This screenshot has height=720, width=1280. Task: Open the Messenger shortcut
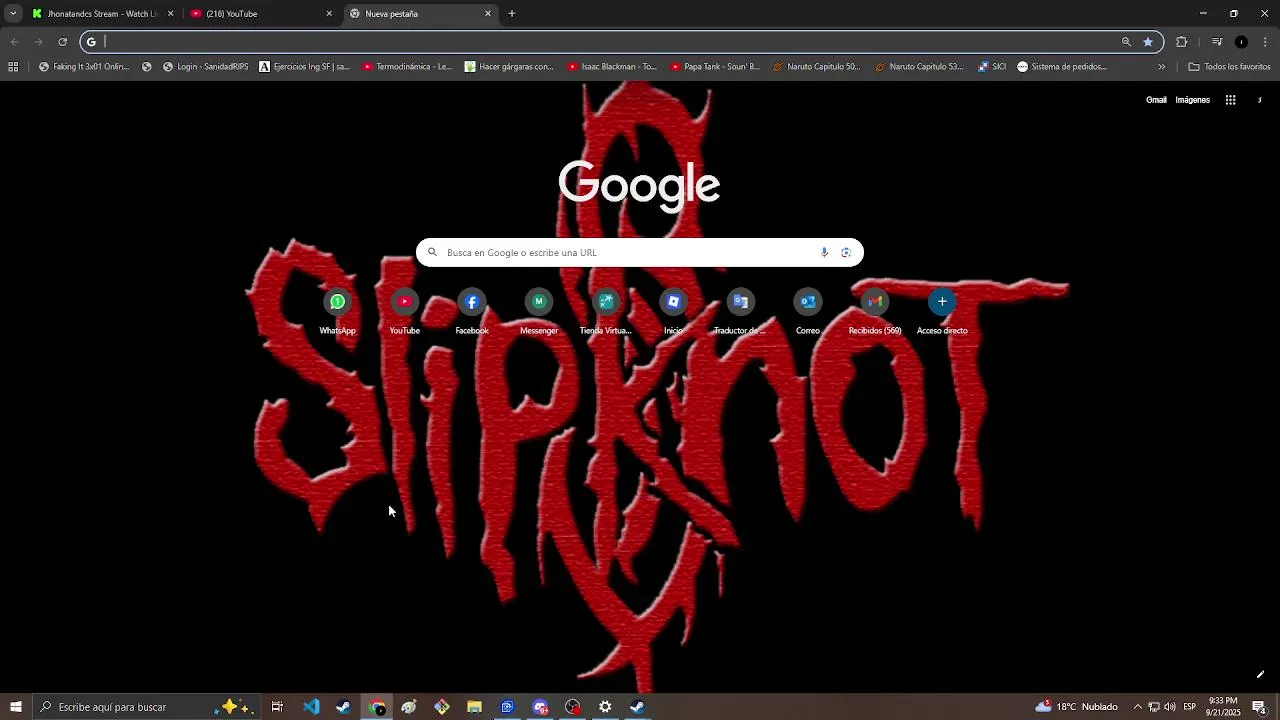point(539,312)
